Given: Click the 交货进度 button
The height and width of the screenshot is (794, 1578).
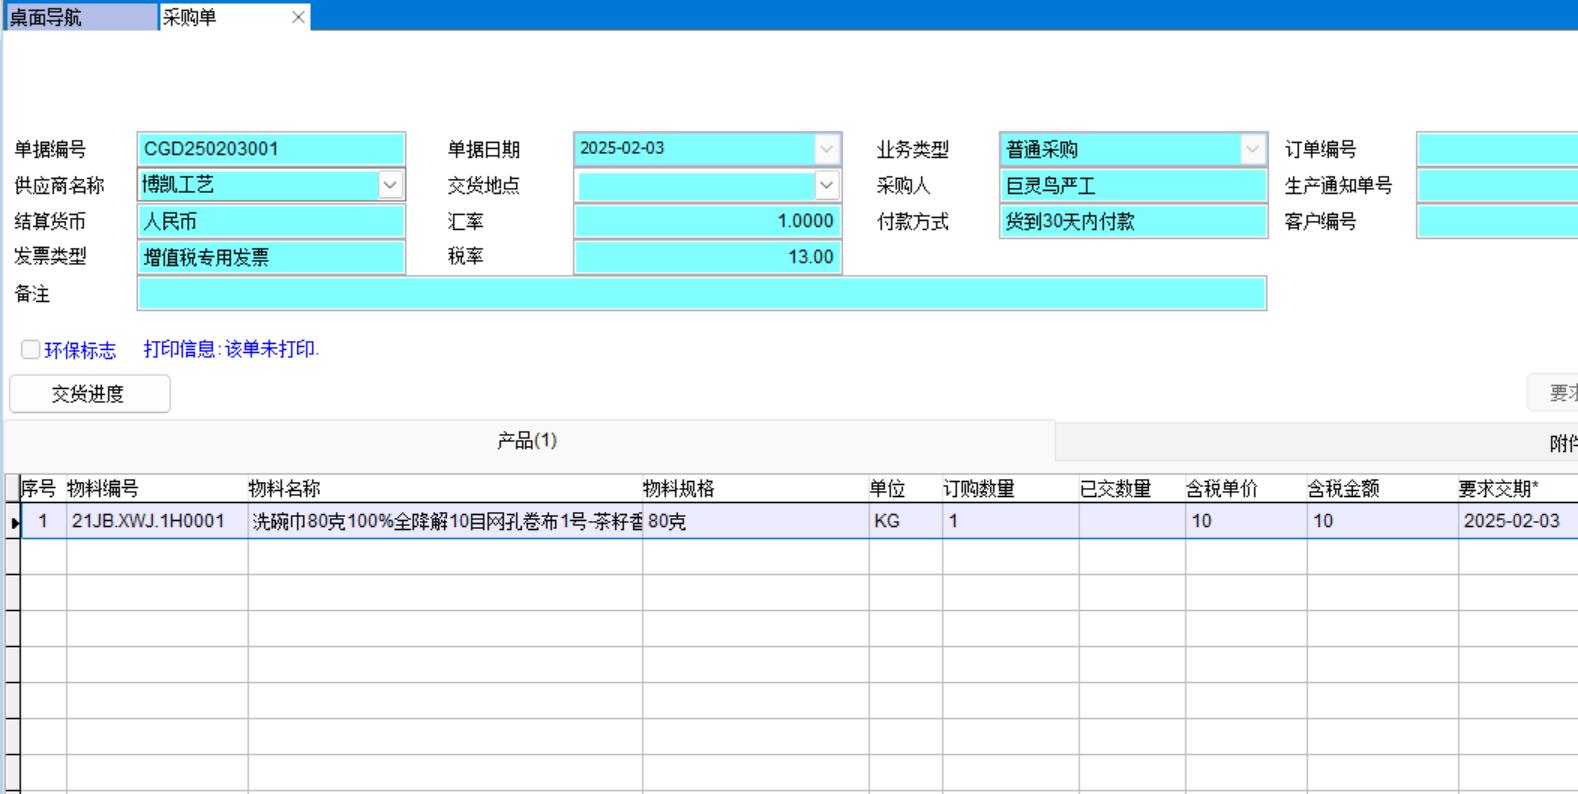Looking at the screenshot, I should pyautogui.click(x=89, y=394).
